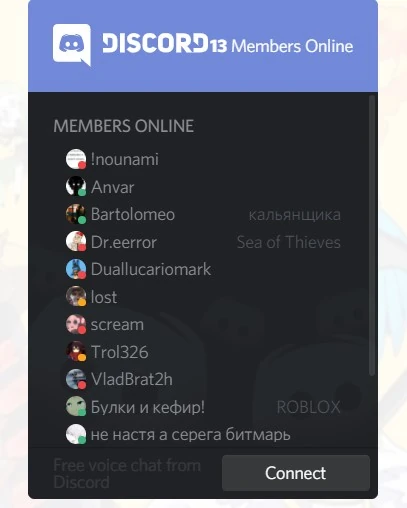407x508 pixels.
Task: Click the avatar next to lost
Action: tap(76, 296)
